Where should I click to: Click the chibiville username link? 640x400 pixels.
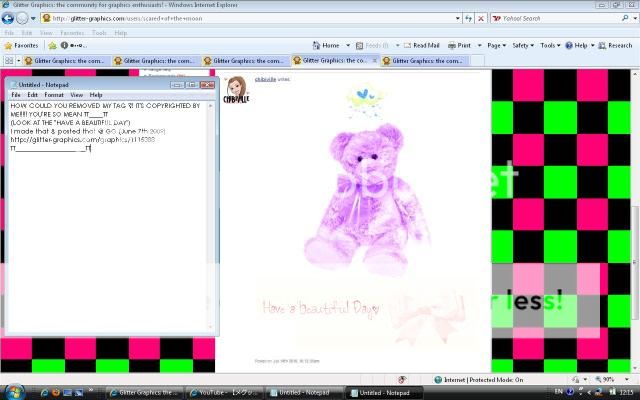pos(267,79)
